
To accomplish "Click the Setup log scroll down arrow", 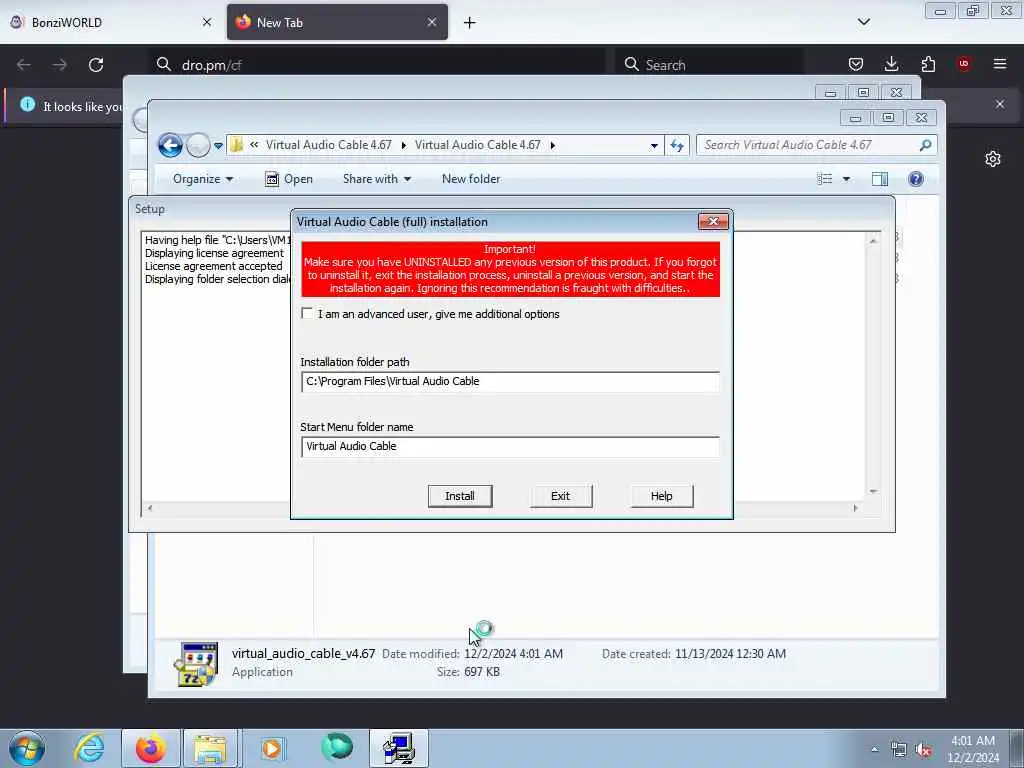I will click(x=873, y=491).
